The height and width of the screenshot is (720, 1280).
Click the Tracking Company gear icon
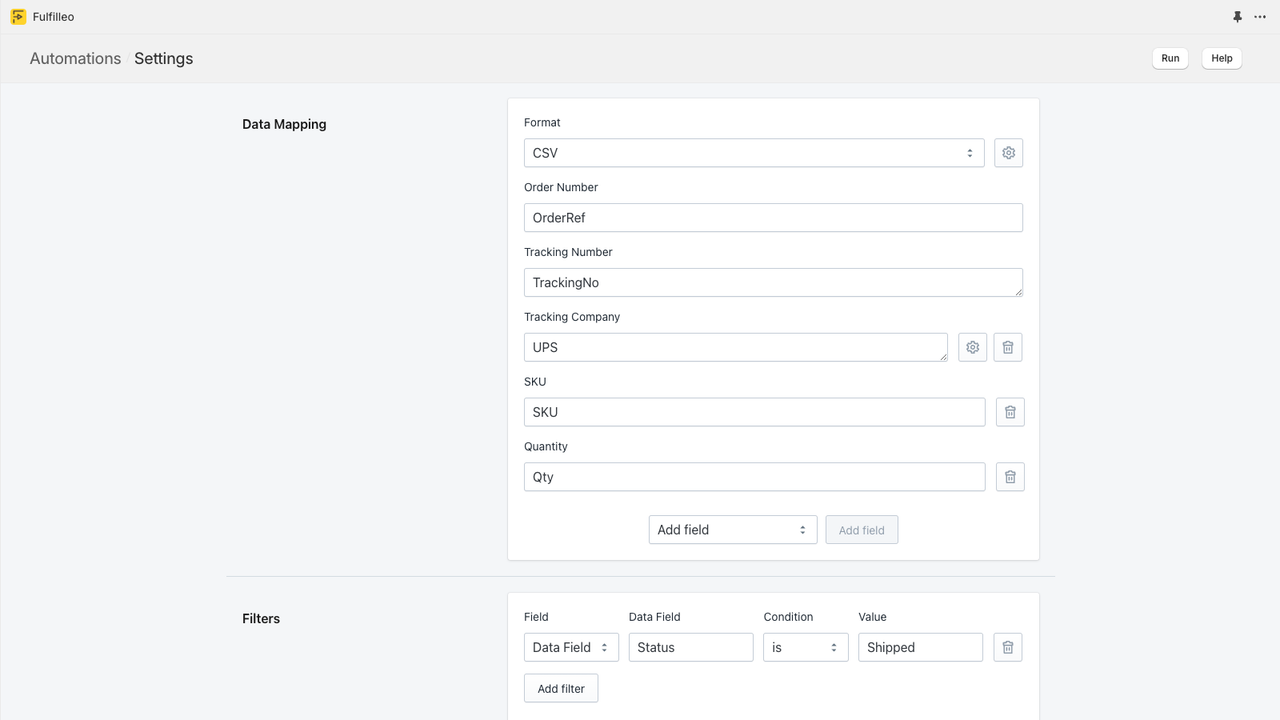coord(972,347)
